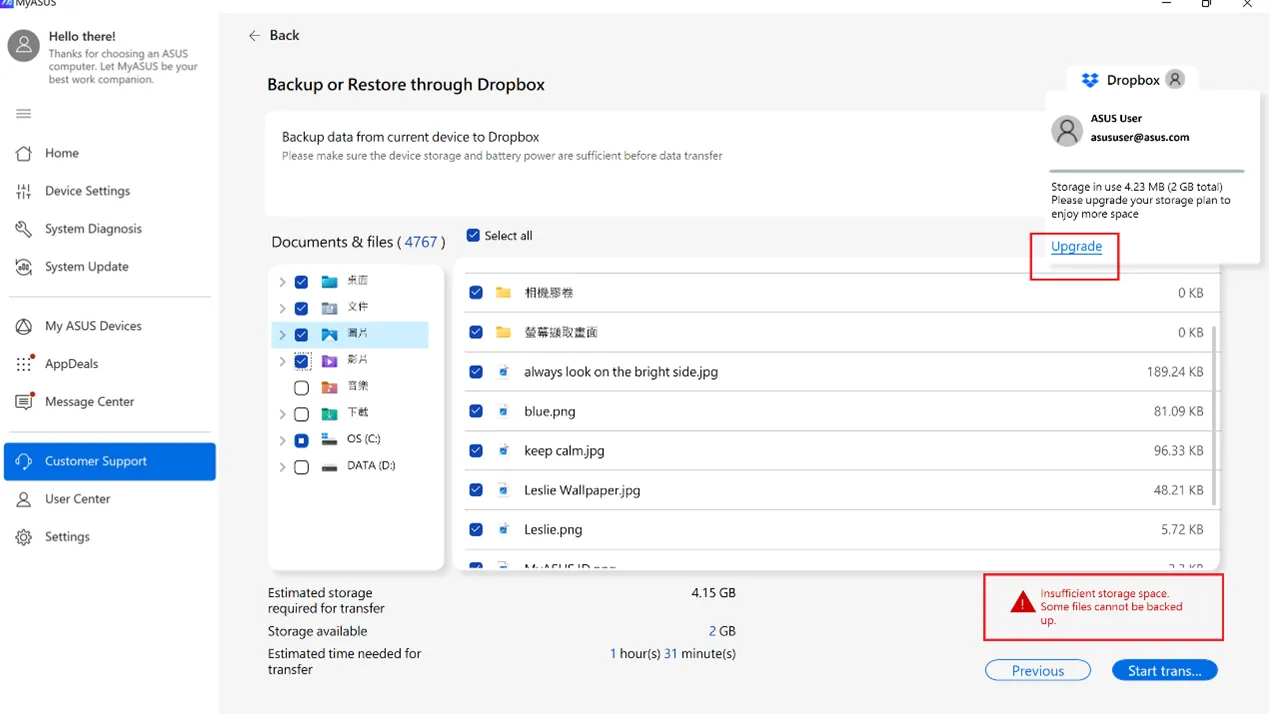Open System Update

(87, 266)
